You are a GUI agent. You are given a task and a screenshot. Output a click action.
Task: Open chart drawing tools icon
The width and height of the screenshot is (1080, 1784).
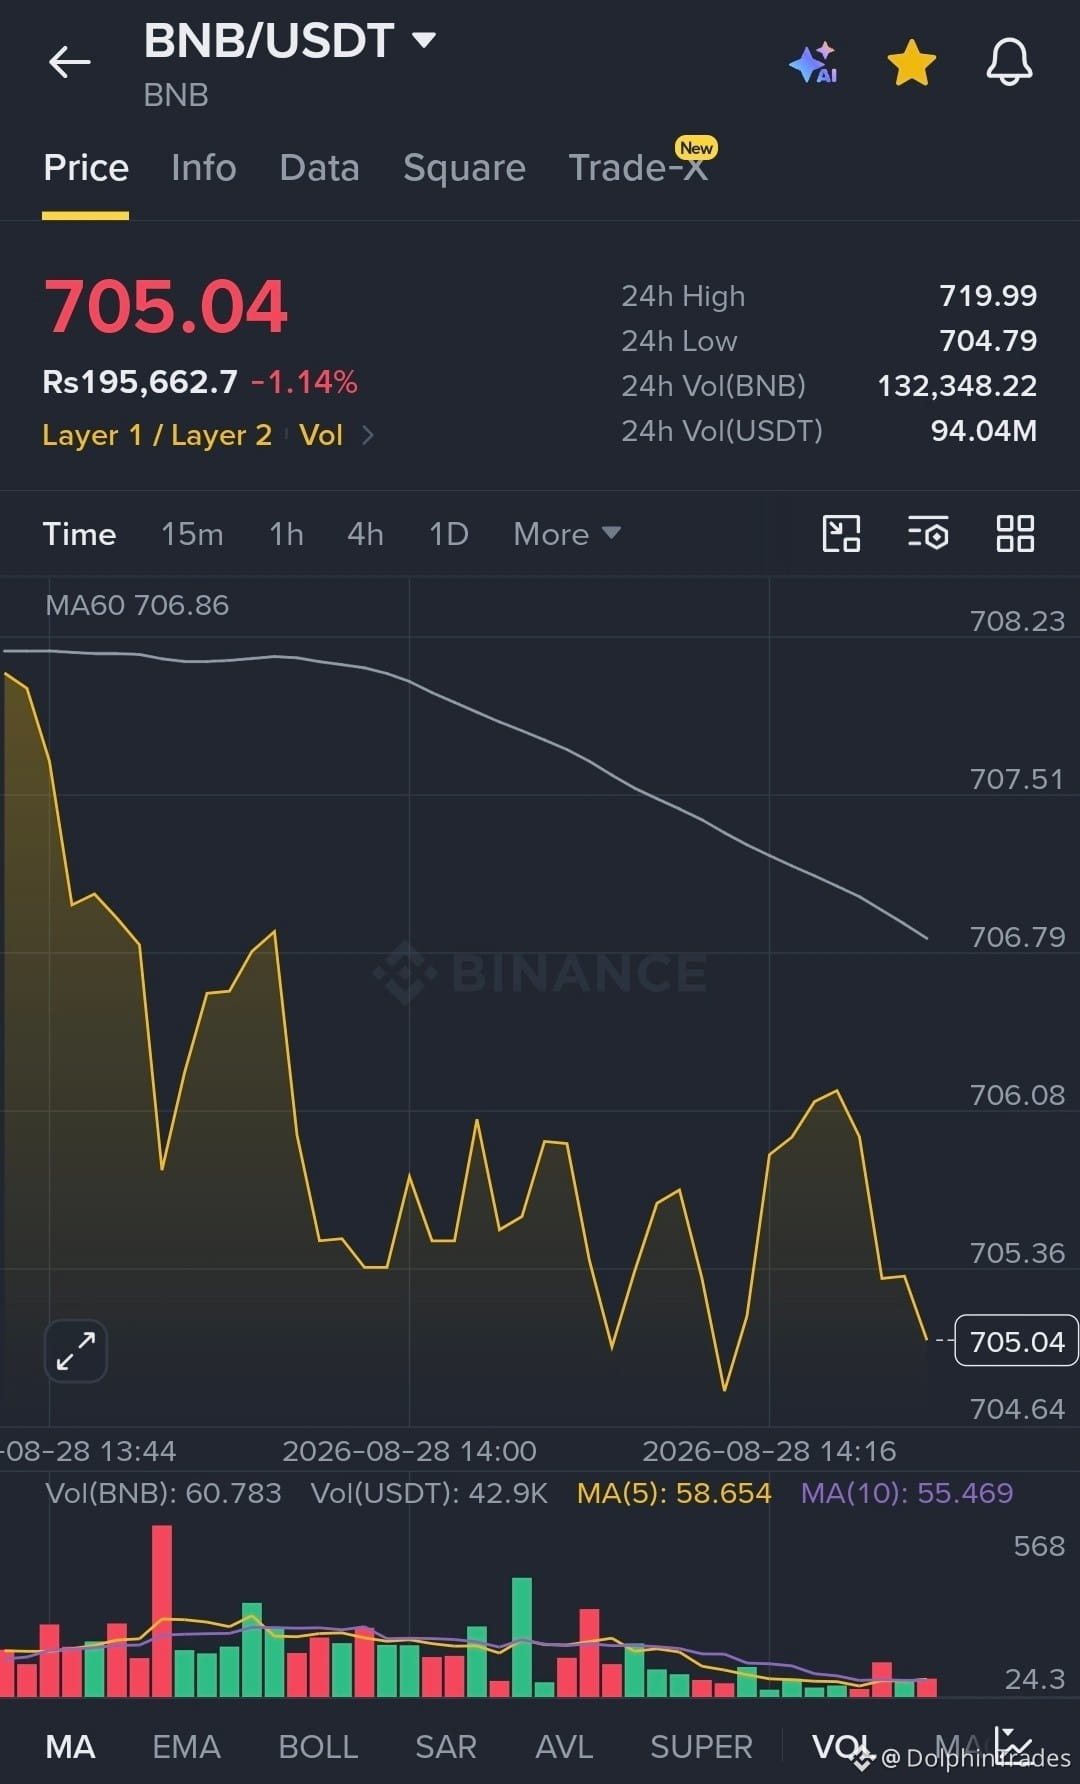841,534
